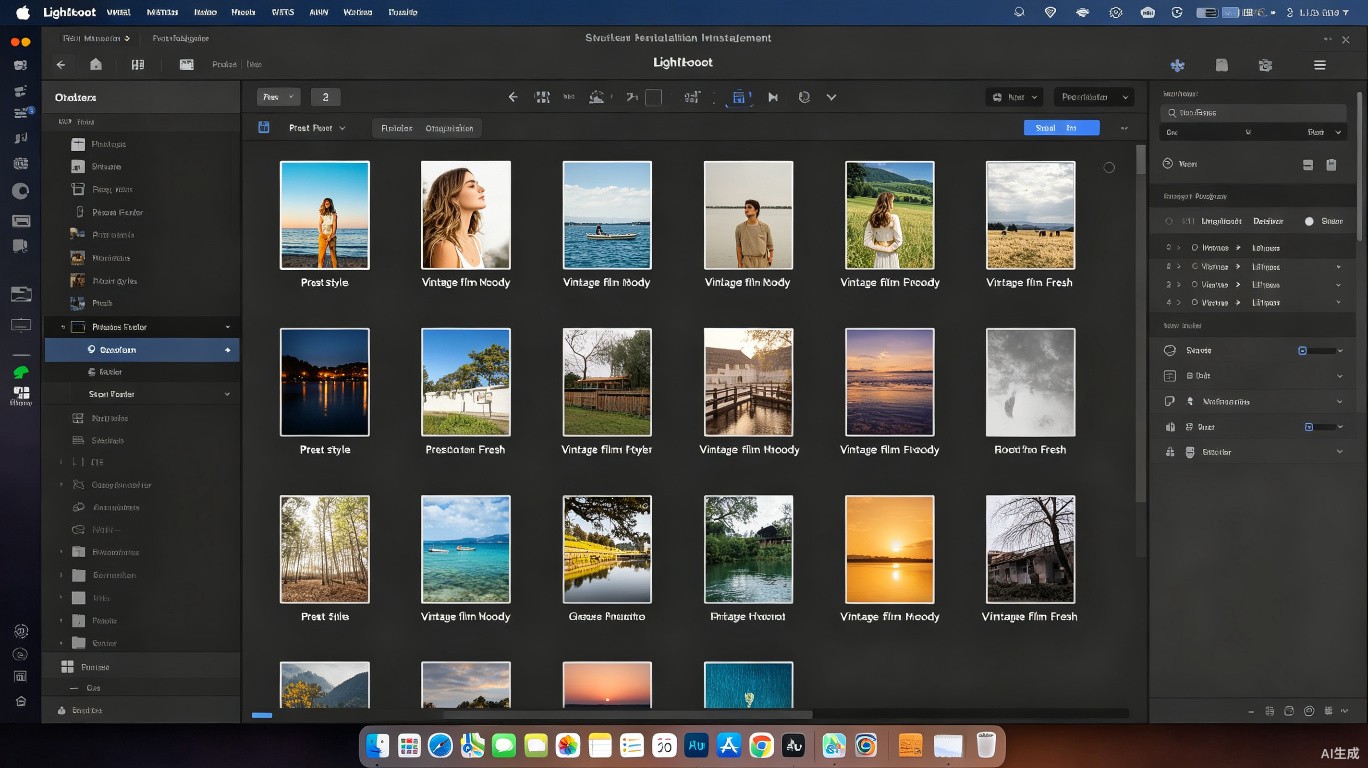Screen dimensions: 1368x768
Task: Click the vertical scrollbar of the thumbnail grid
Action: pyautogui.click(x=1141, y=323)
